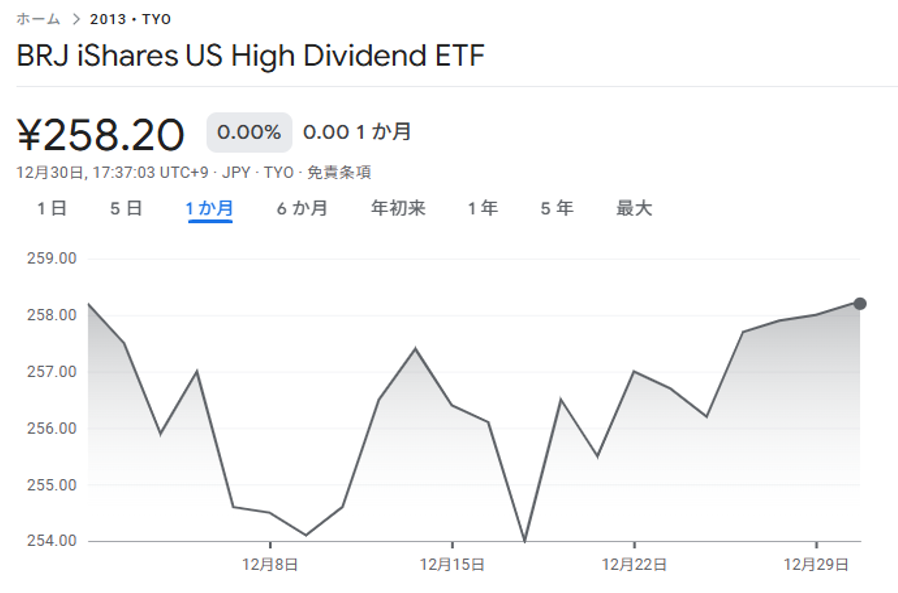Switch to 年初来 year-to-date view
This screenshot has height=593, width=898.
click(x=398, y=208)
